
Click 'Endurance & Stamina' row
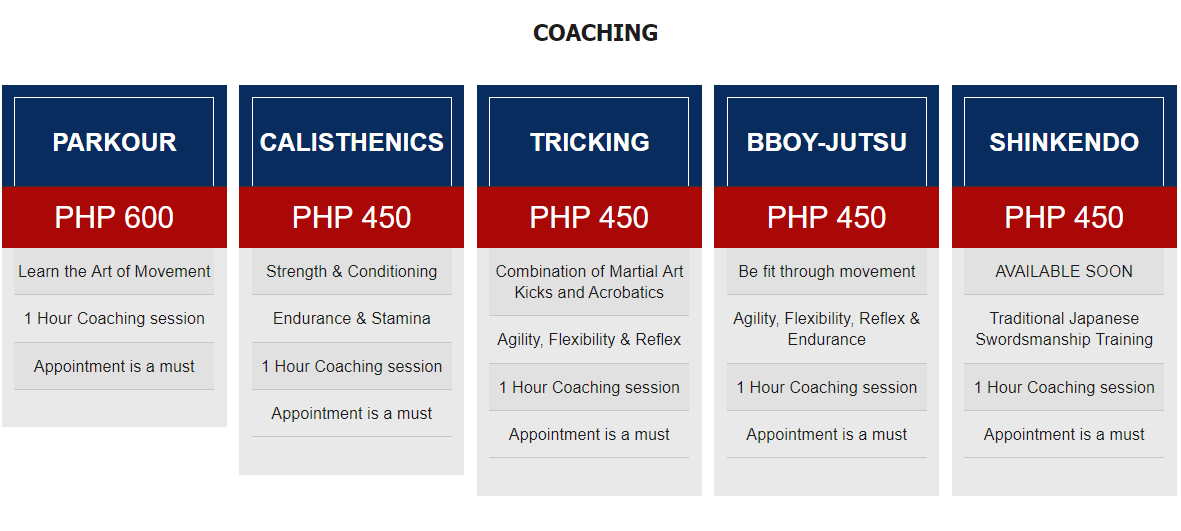352,319
